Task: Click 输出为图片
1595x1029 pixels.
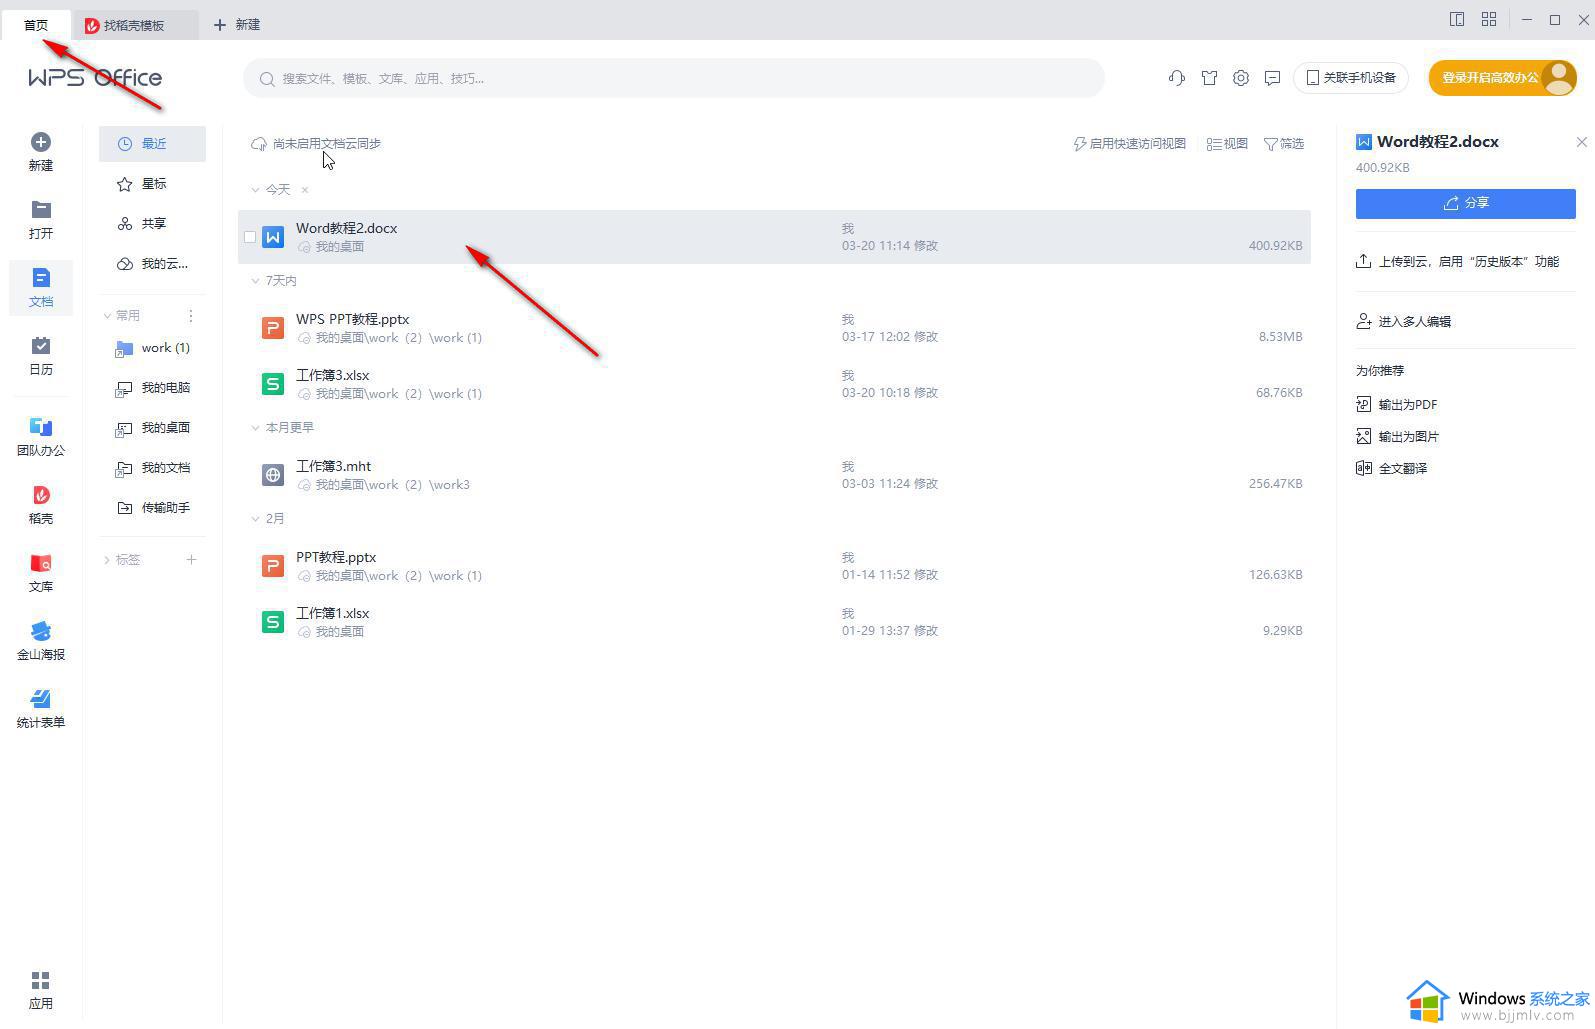Action: point(1398,437)
